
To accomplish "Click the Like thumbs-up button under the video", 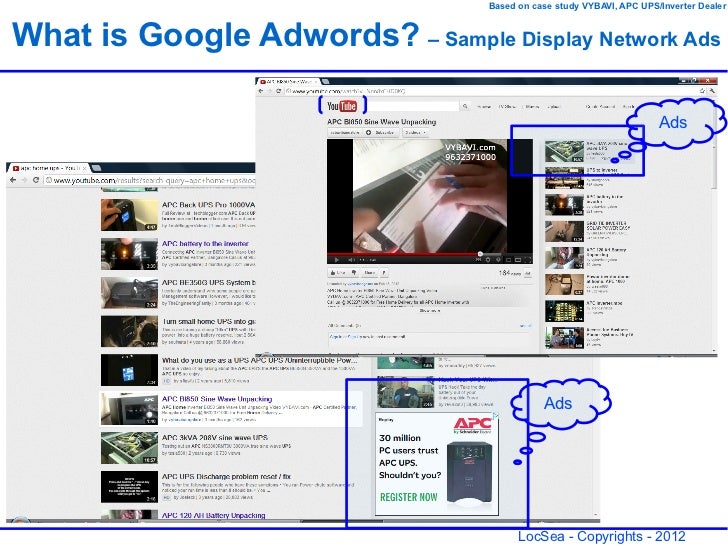I will click(x=338, y=273).
